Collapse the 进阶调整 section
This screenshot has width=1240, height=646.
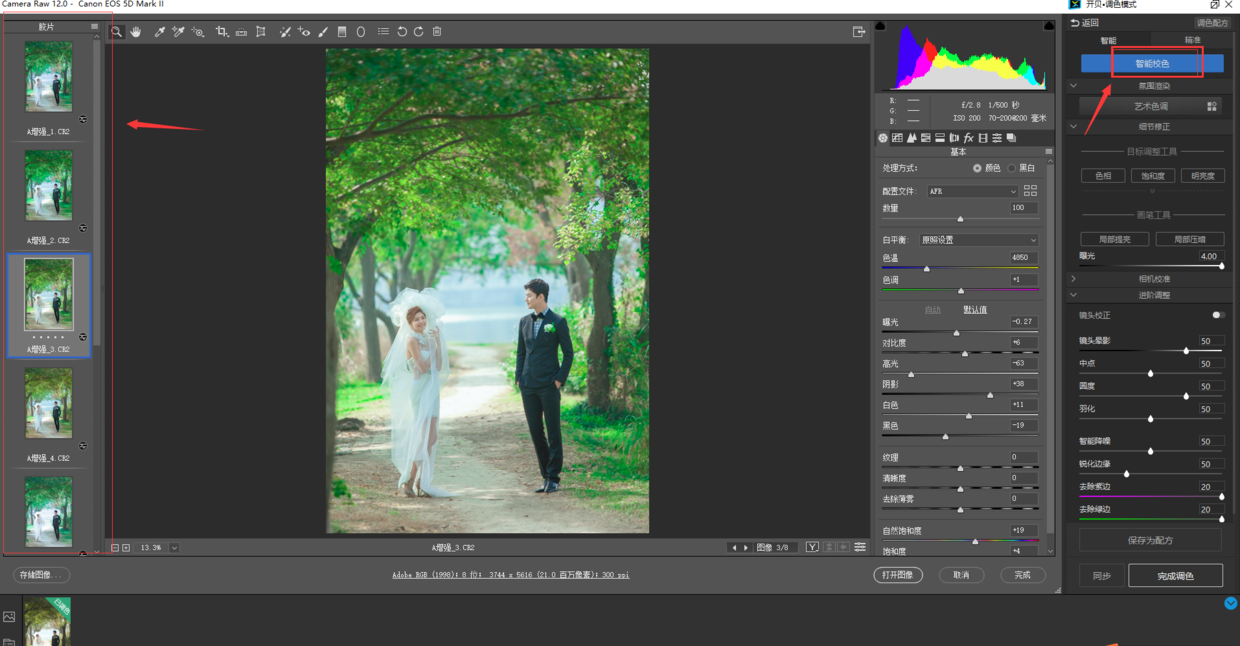pyautogui.click(x=1074, y=295)
